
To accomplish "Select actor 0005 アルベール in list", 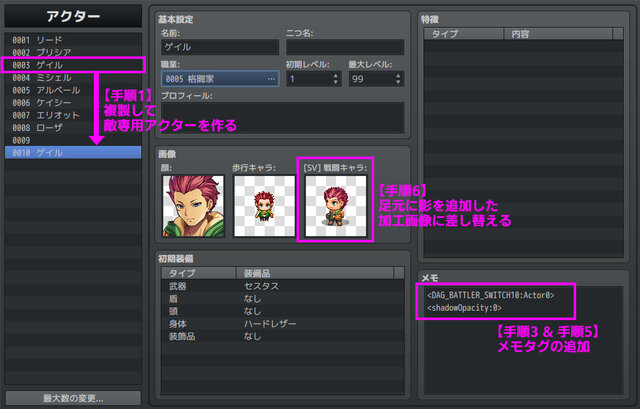I will click(73, 90).
